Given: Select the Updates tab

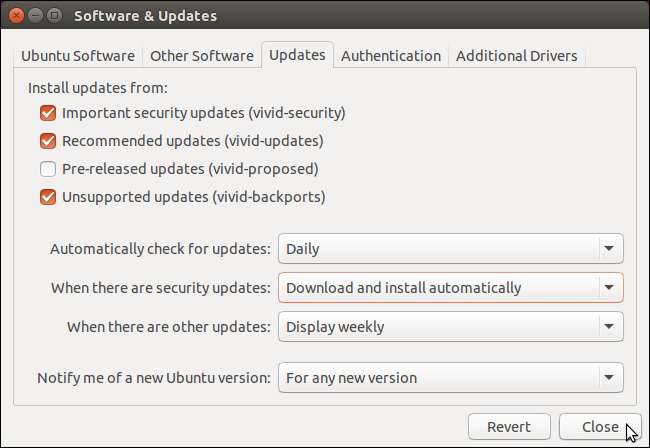Looking at the screenshot, I should pos(297,55).
